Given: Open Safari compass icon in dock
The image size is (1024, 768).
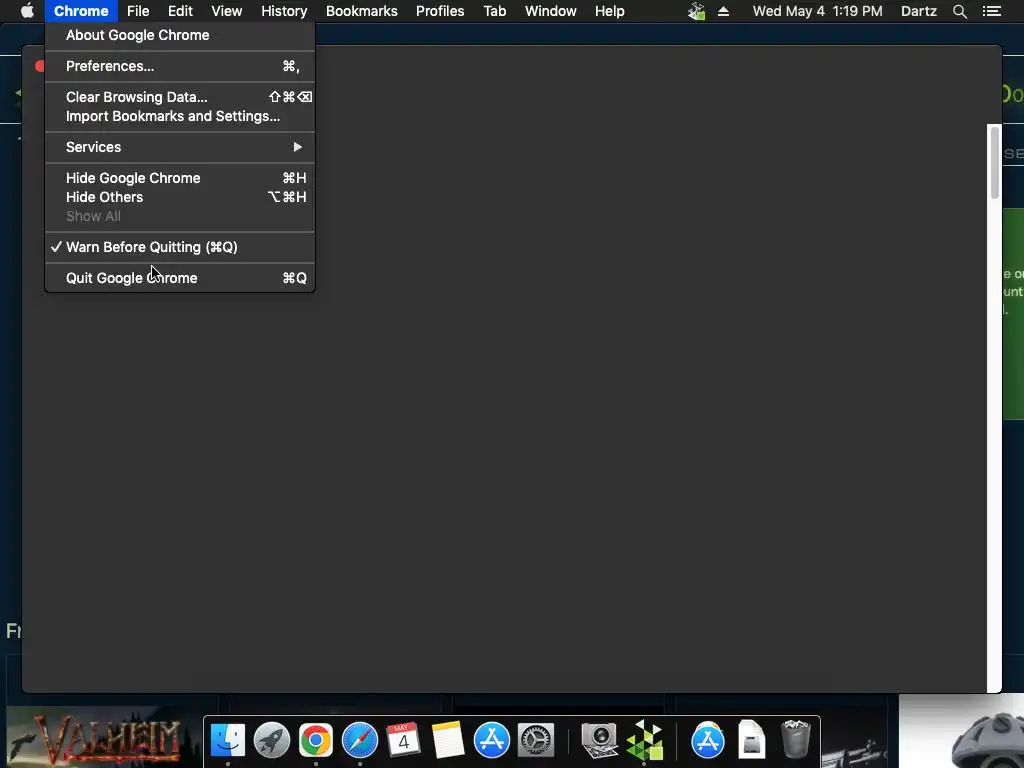Looking at the screenshot, I should tap(360, 740).
